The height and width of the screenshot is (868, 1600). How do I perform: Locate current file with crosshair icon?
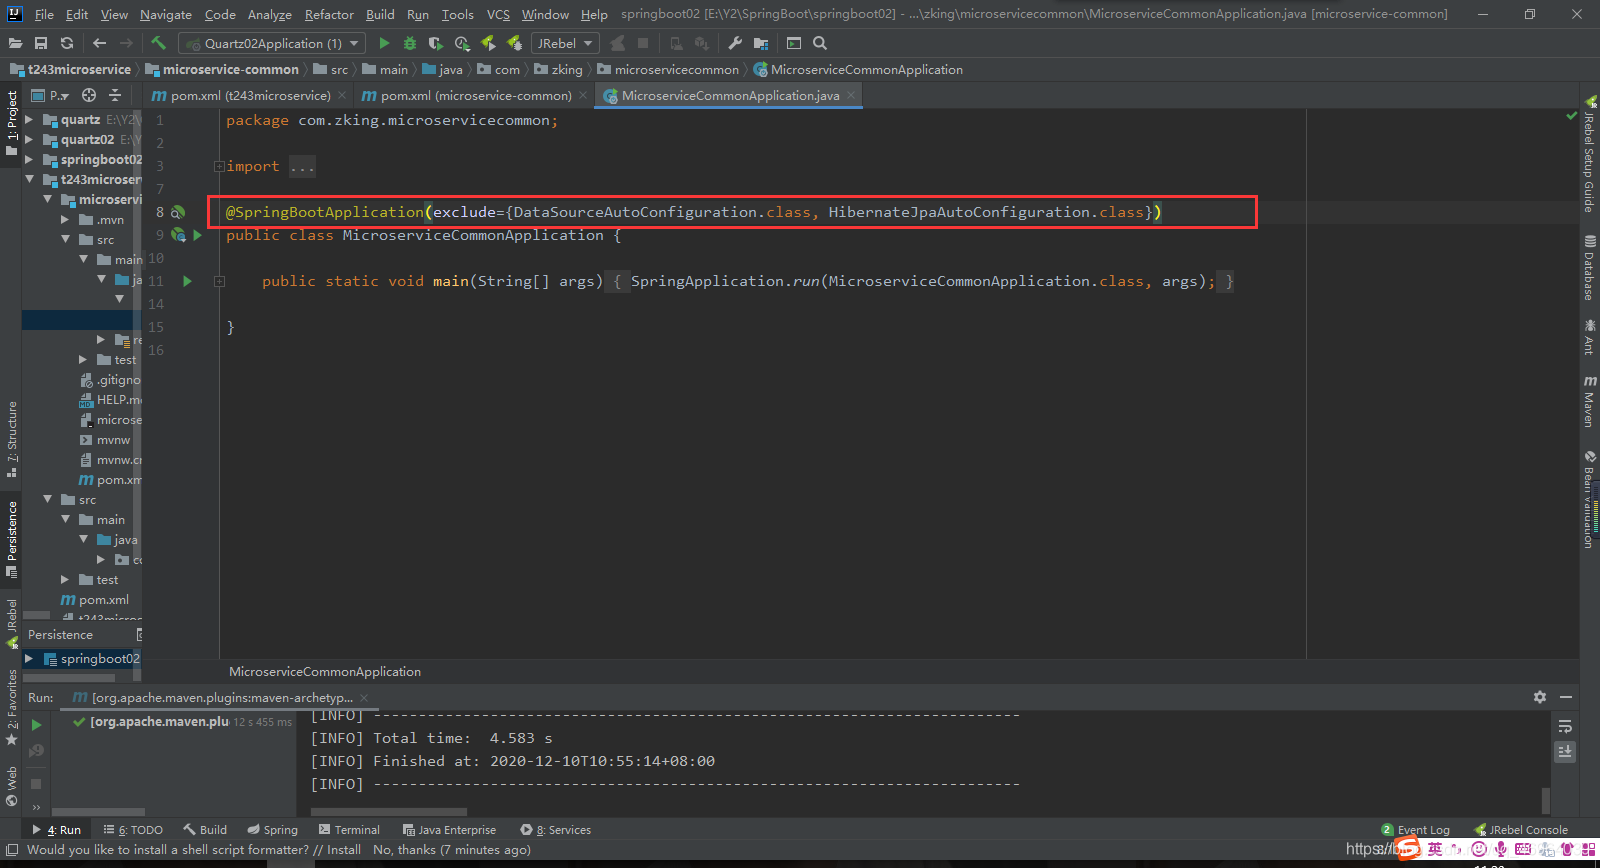(89, 95)
